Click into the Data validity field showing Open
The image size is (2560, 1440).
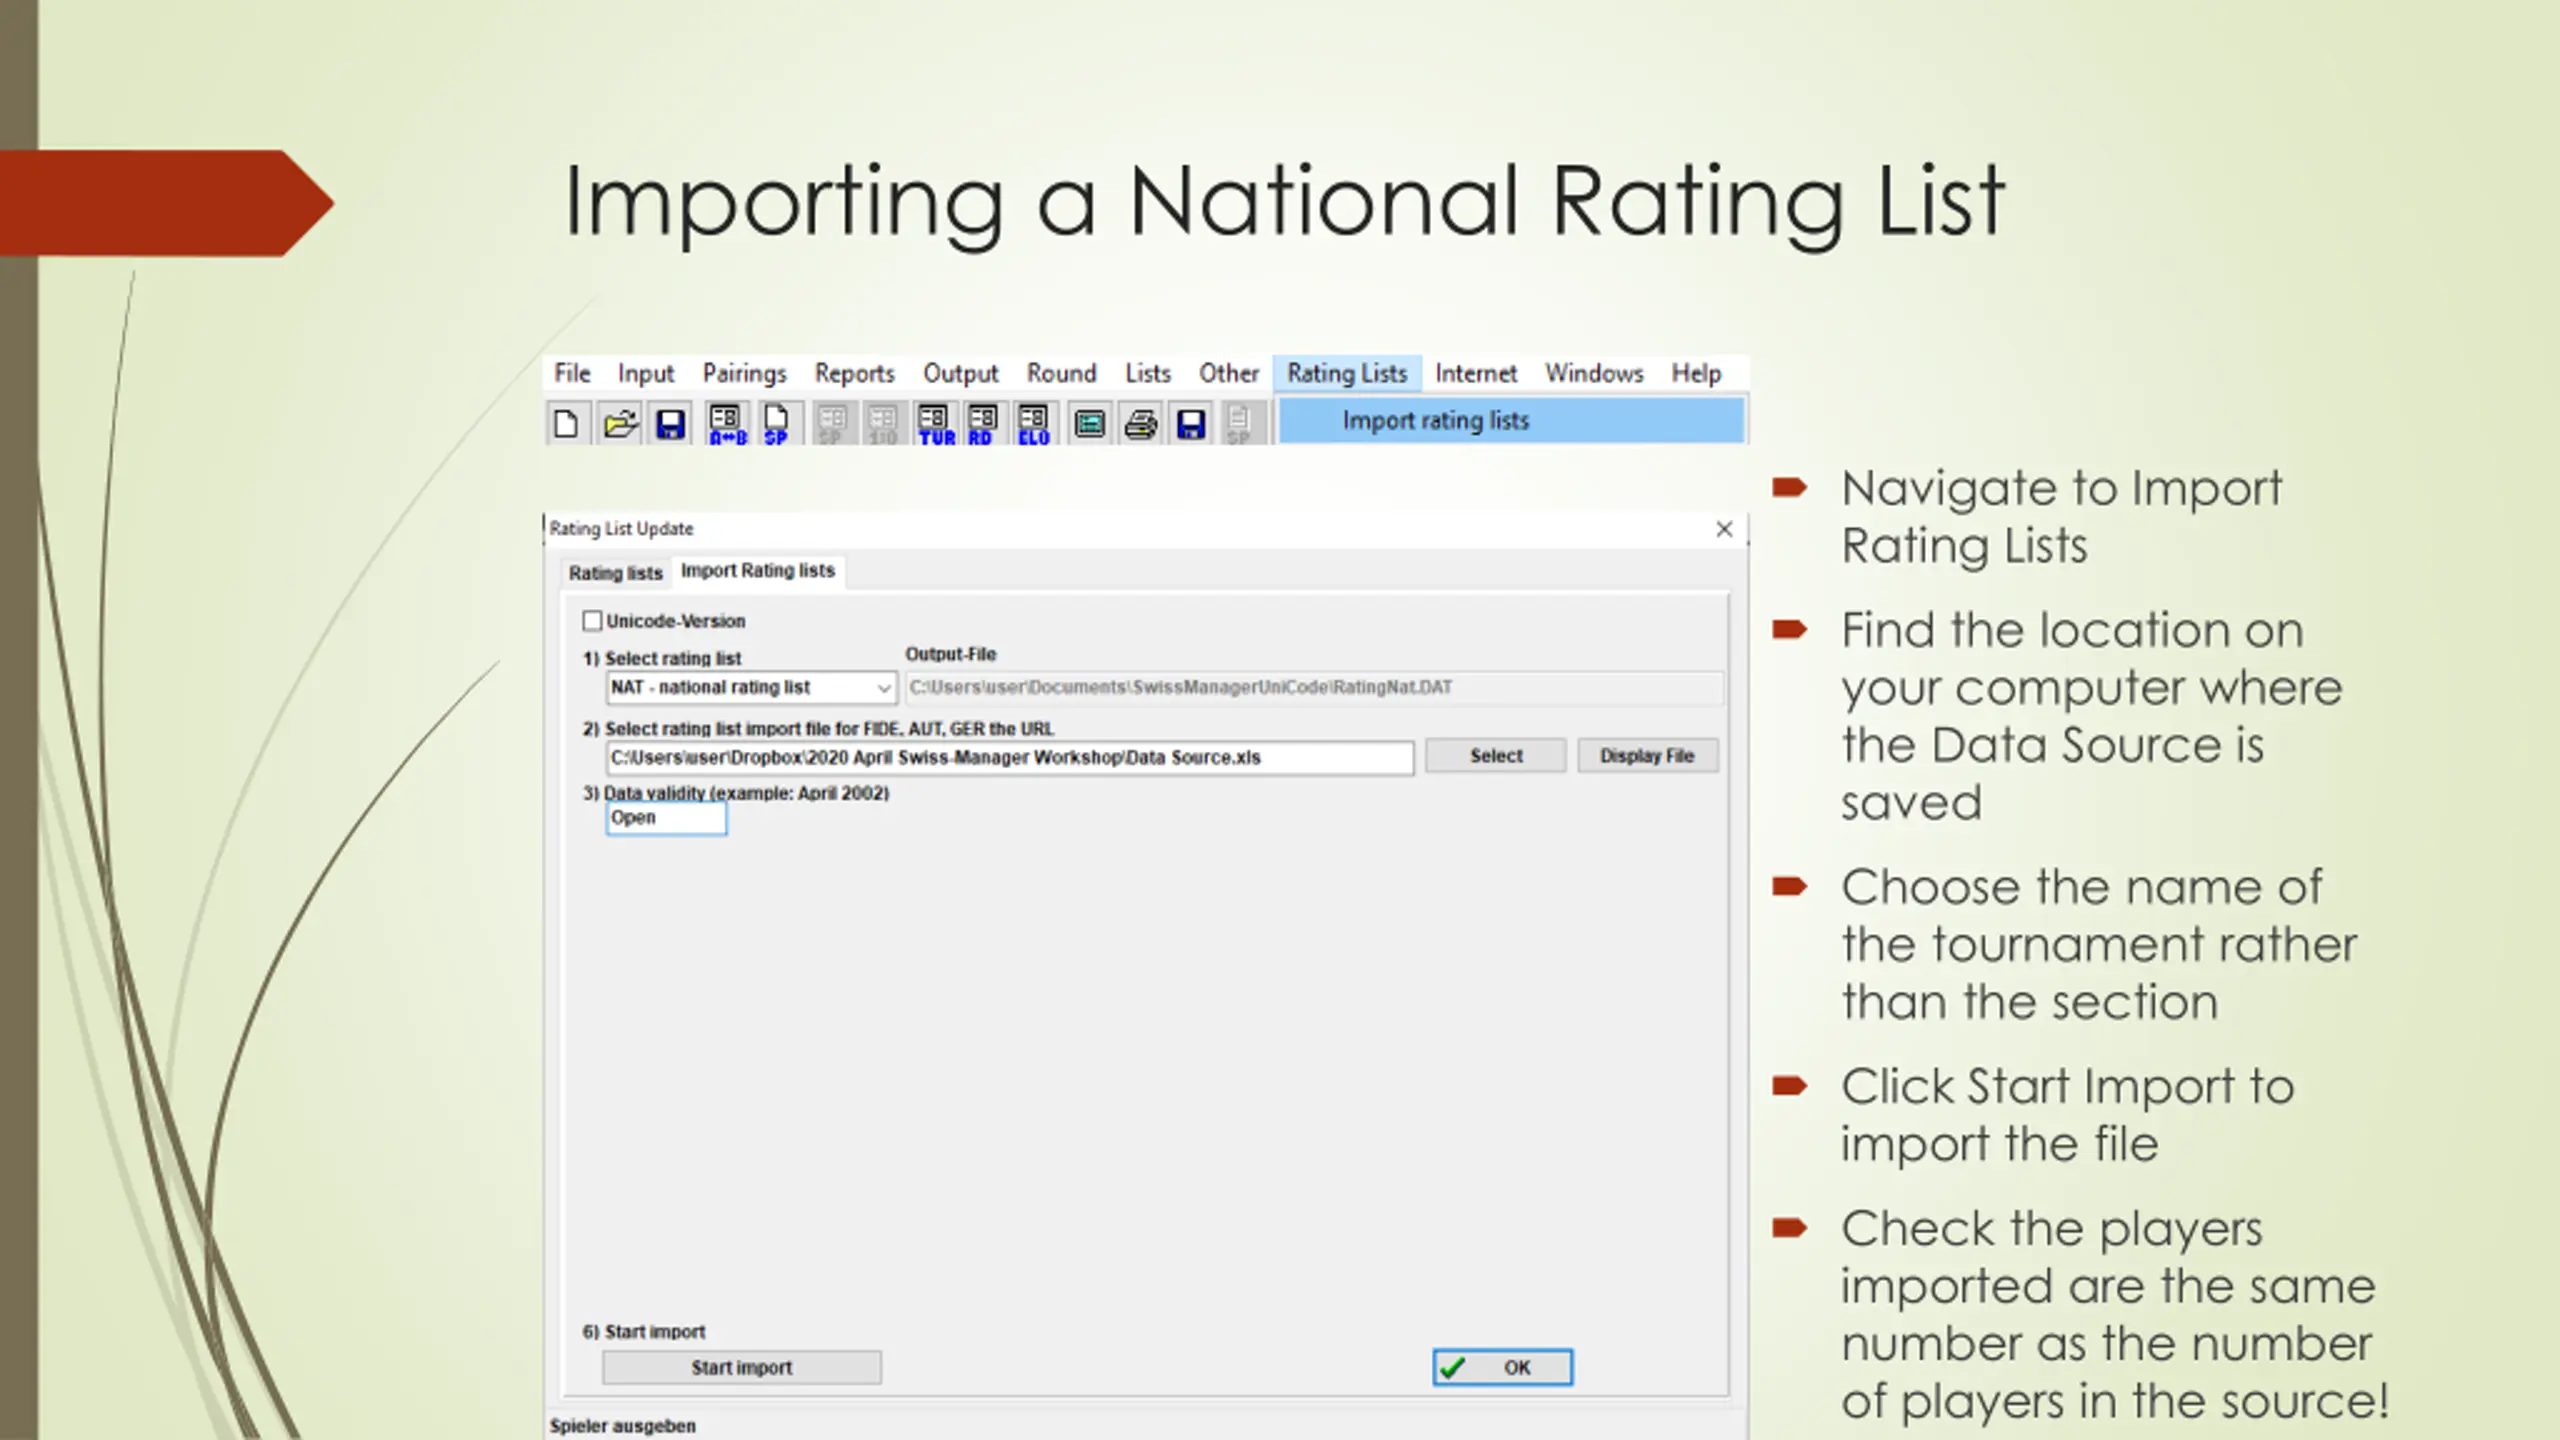point(666,818)
